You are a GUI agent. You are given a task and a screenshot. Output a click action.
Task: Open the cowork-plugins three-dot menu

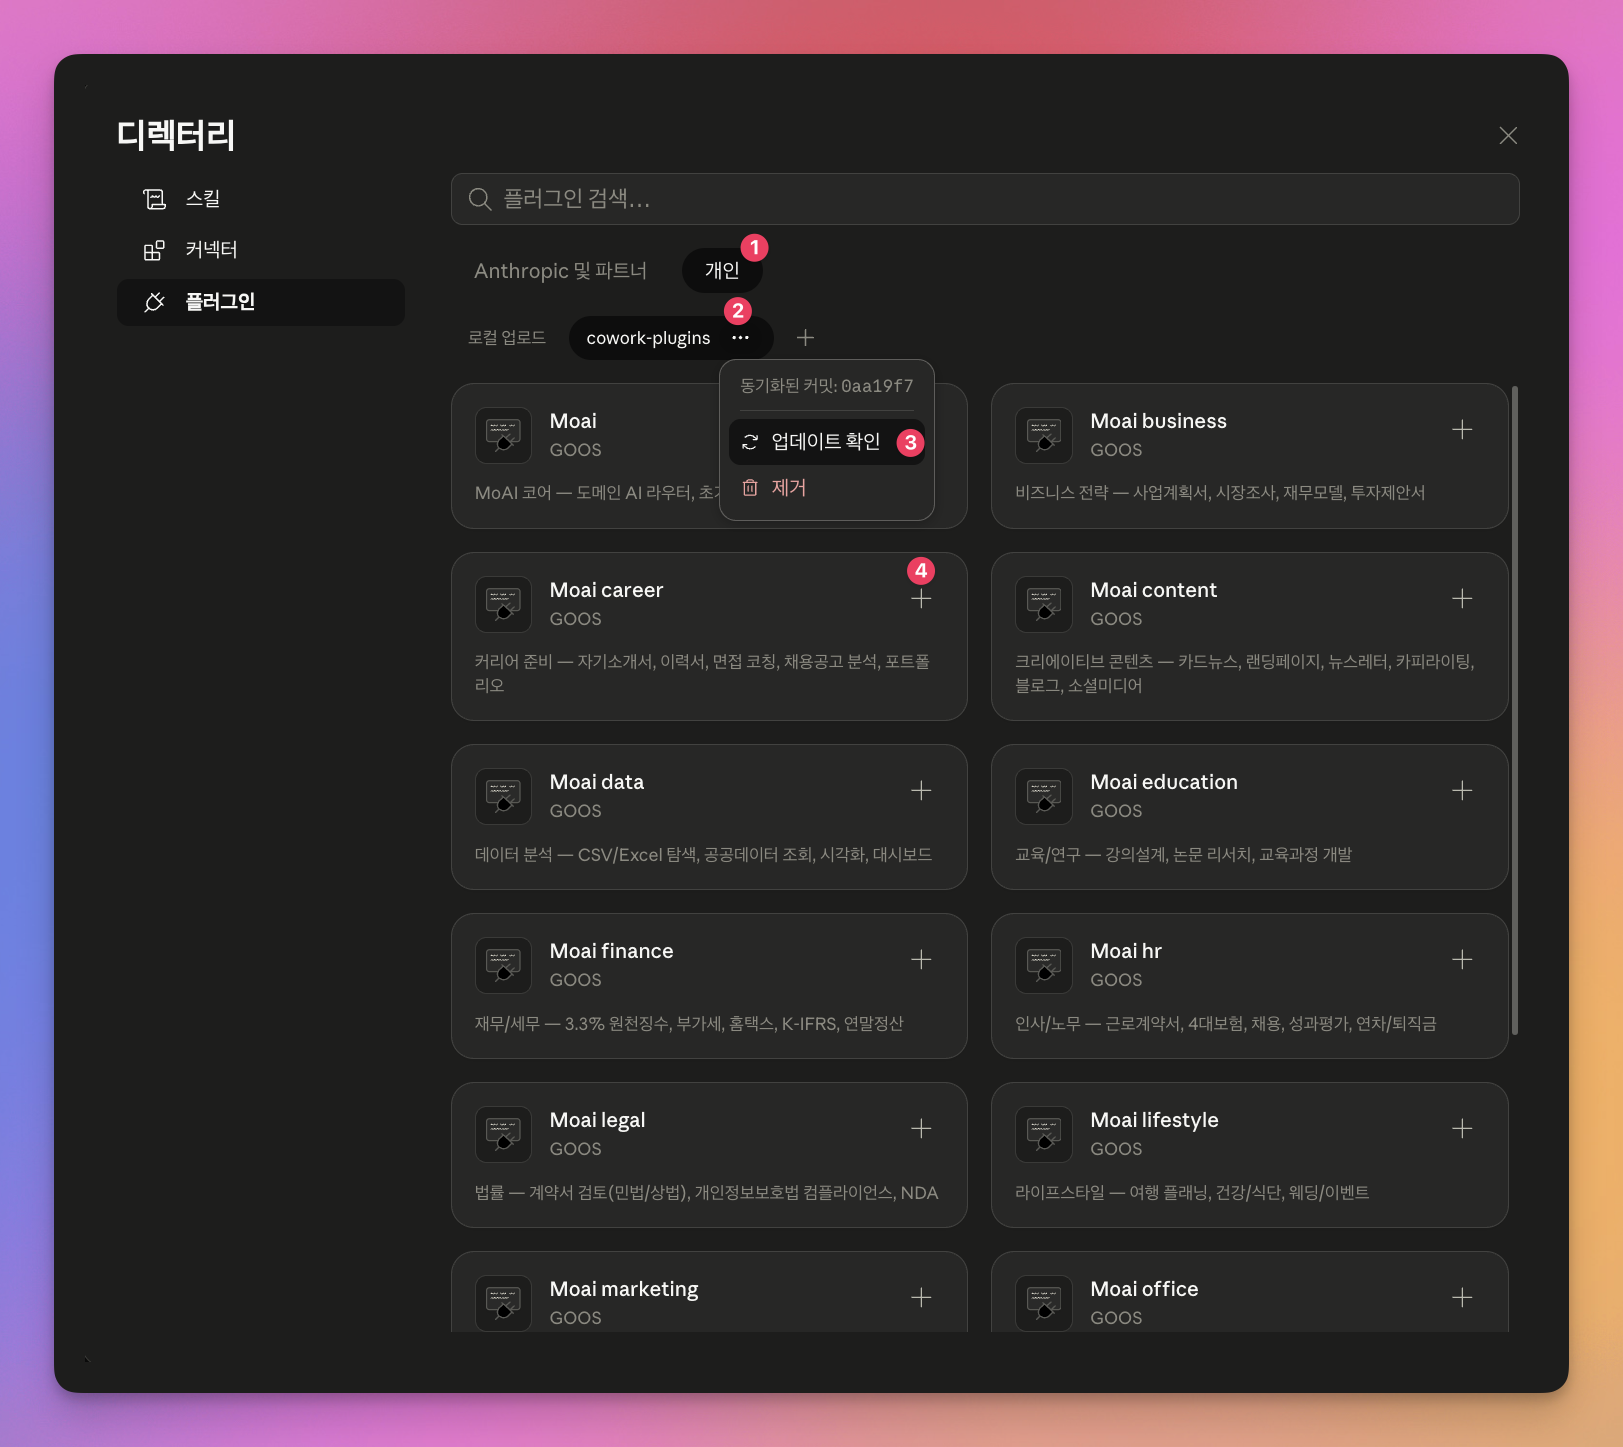pos(740,338)
